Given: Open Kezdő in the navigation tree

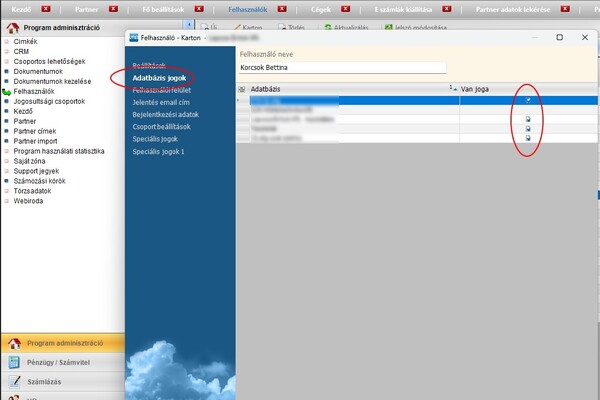Looking at the screenshot, I should click(23, 111).
